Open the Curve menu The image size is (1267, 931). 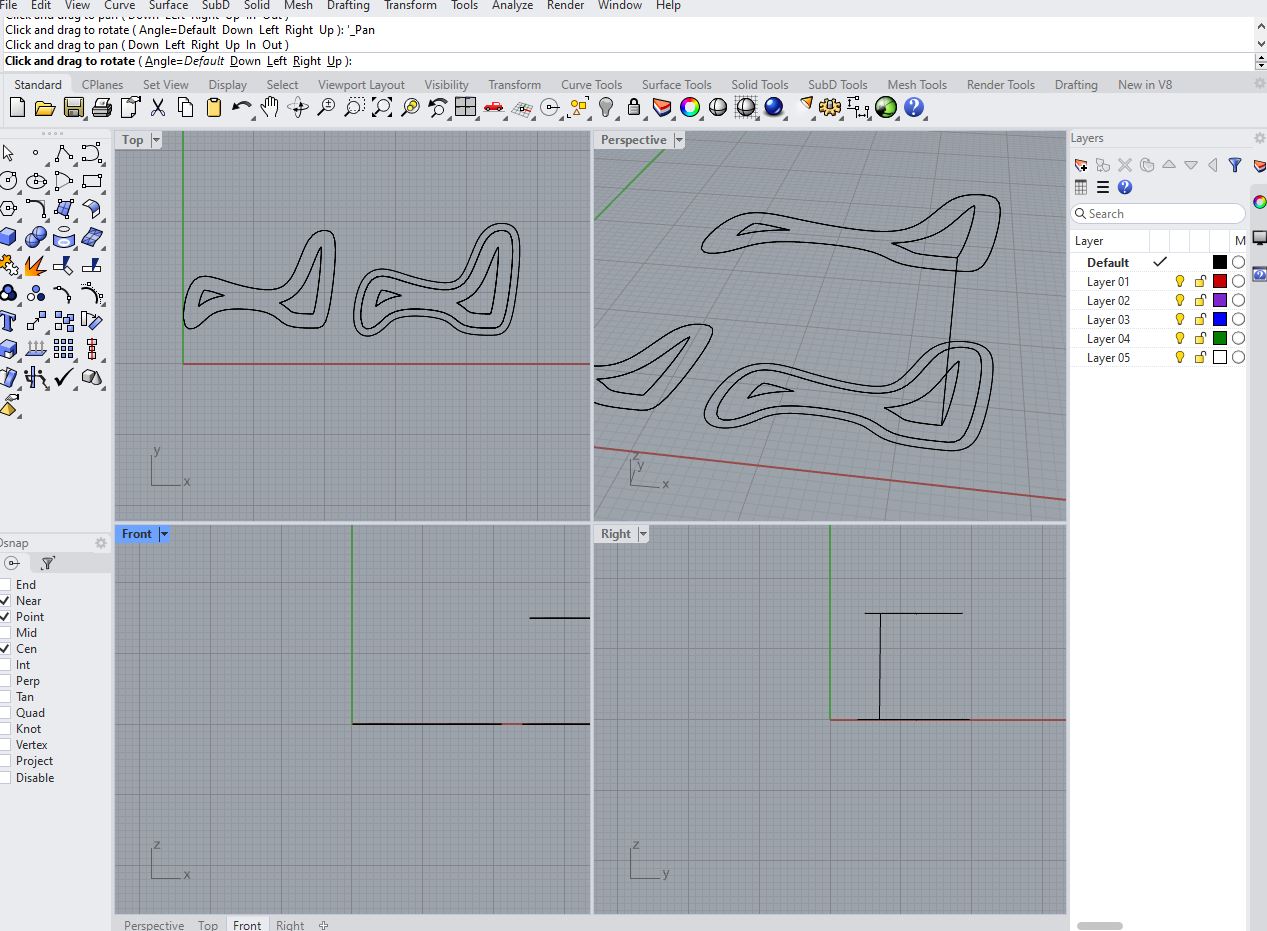coord(119,6)
